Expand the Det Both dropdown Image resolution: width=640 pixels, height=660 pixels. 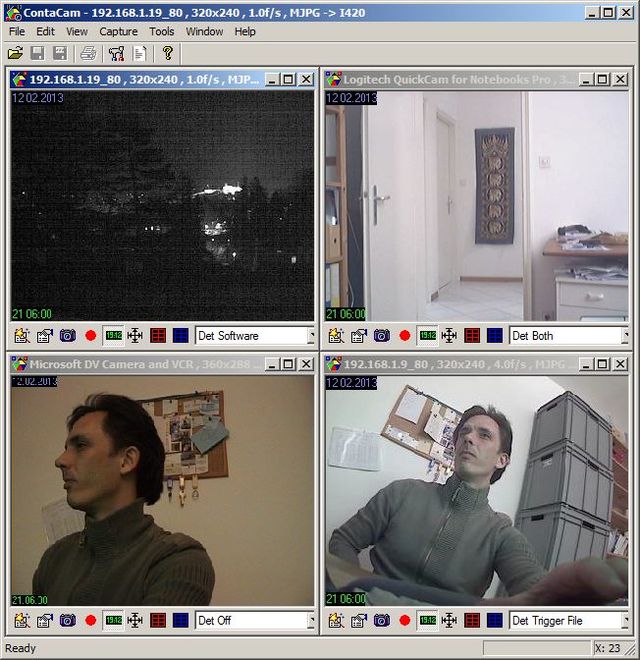coord(625,336)
